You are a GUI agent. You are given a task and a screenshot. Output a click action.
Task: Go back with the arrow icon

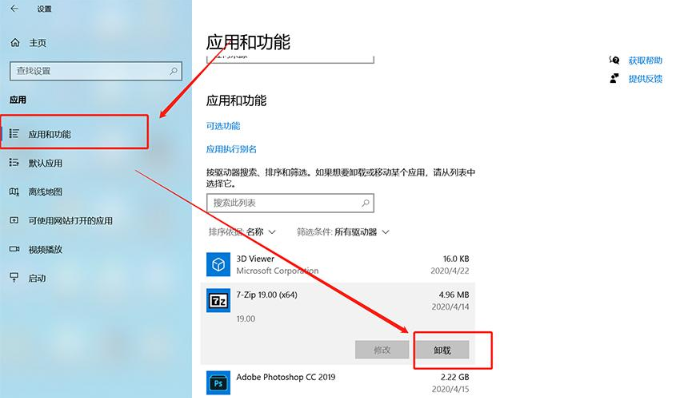[14, 8]
